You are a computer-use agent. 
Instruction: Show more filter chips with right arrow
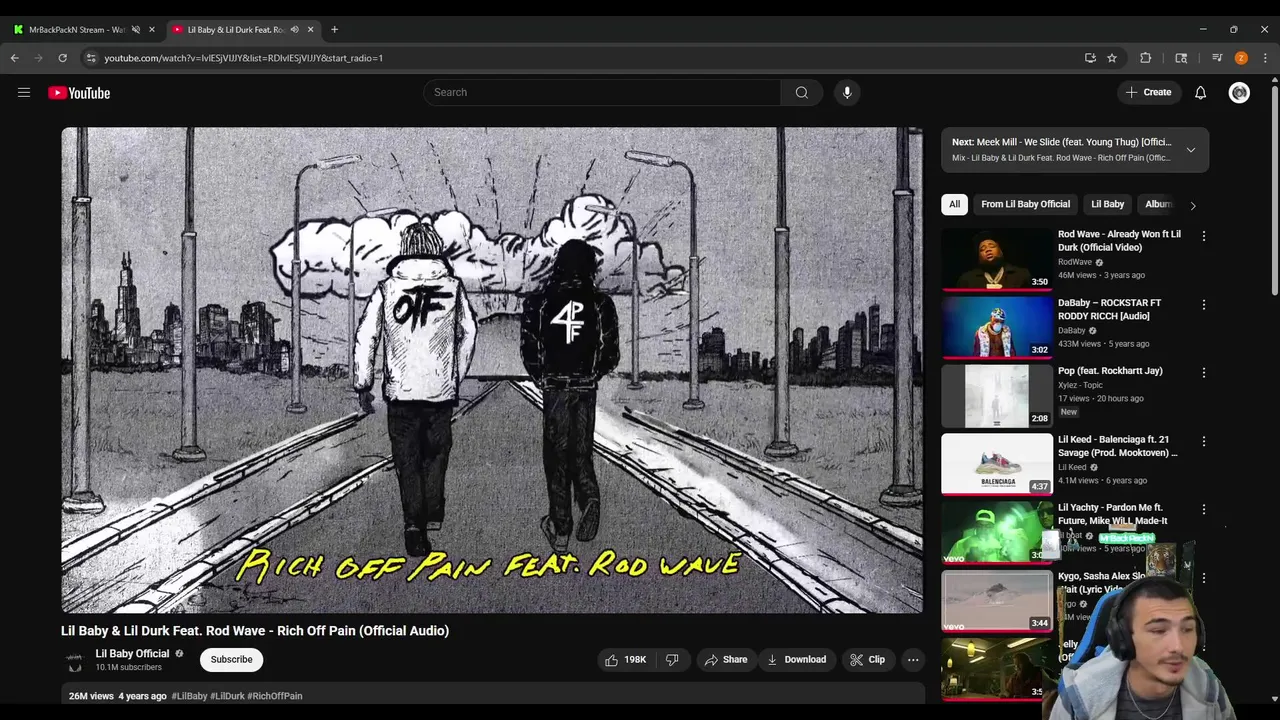pos(1192,205)
